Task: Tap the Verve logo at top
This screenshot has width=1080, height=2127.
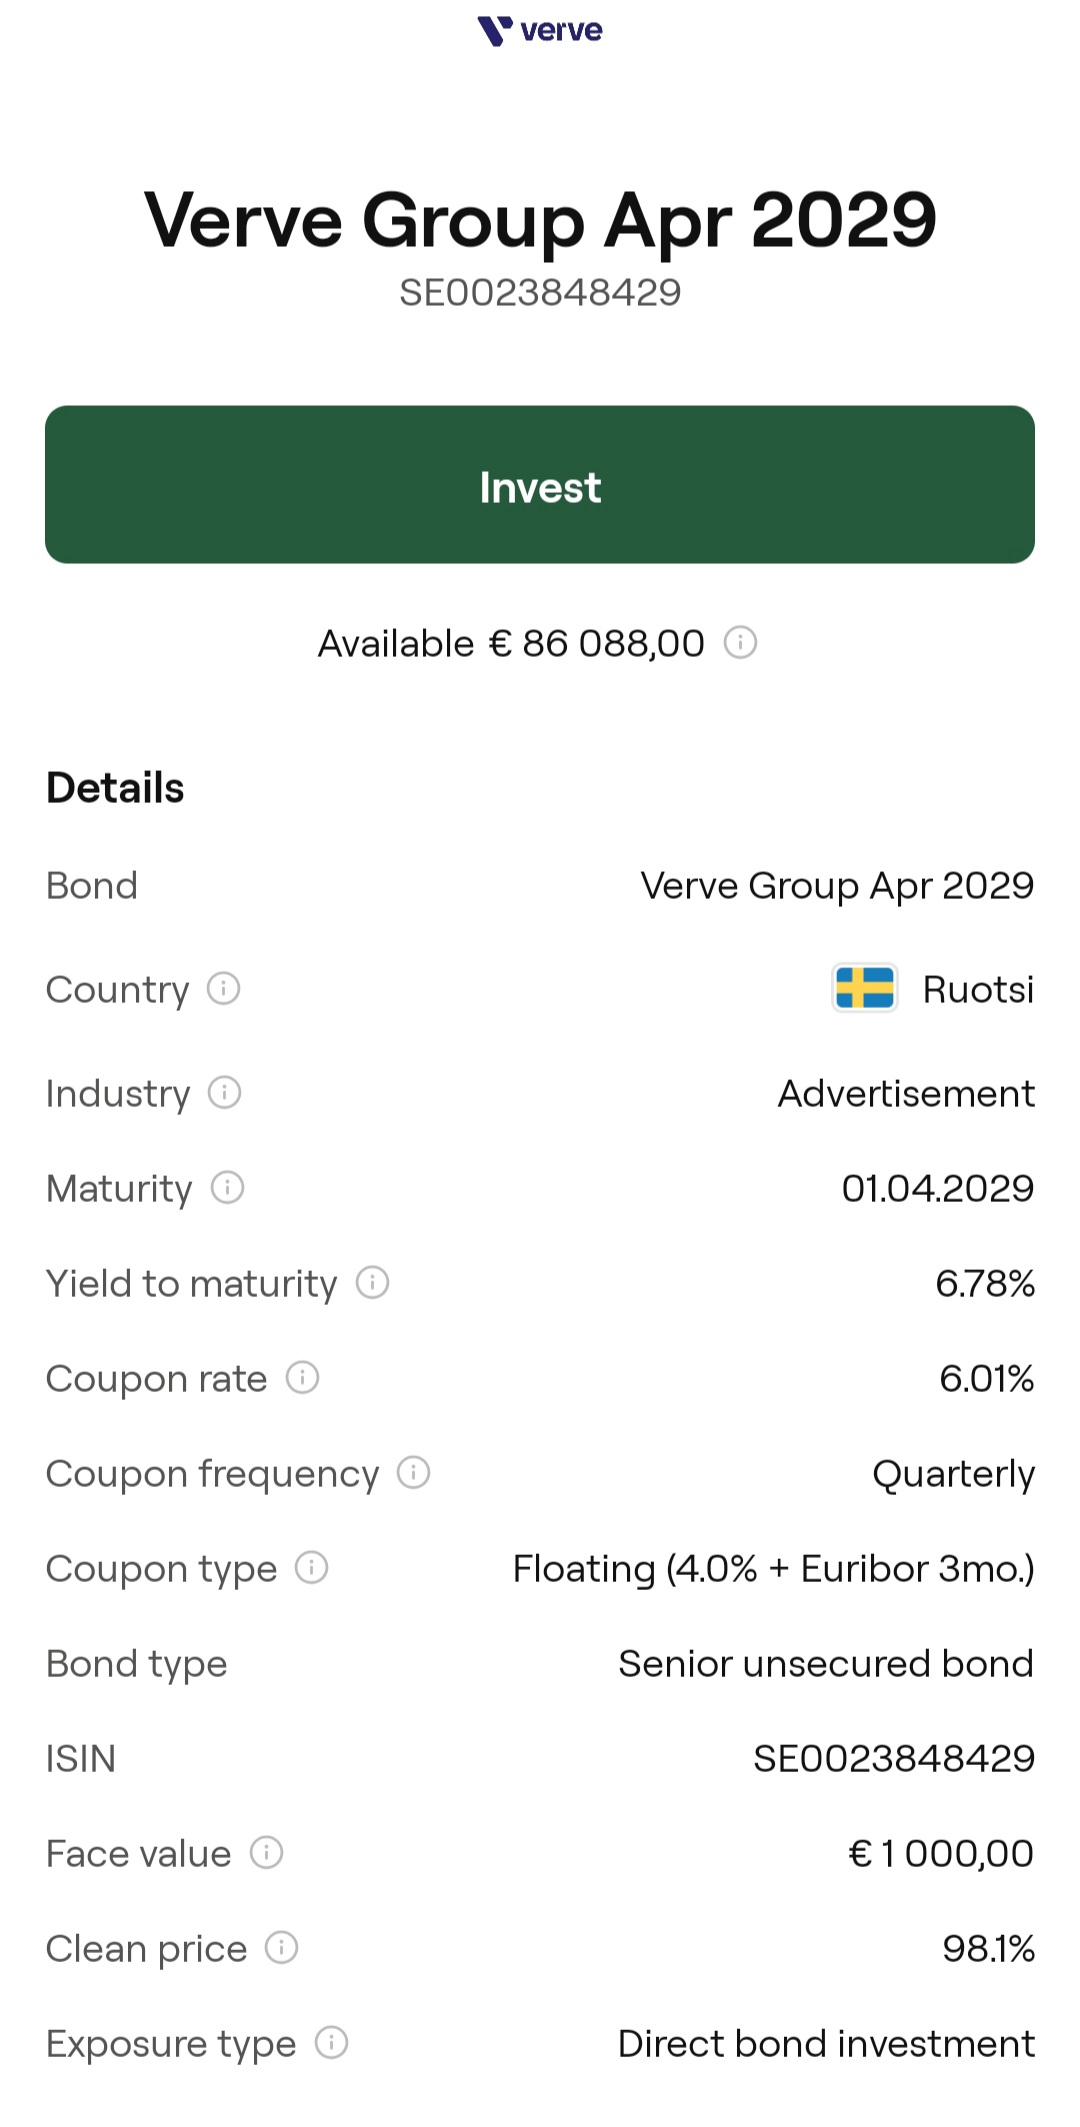Action: coord(540,30)
